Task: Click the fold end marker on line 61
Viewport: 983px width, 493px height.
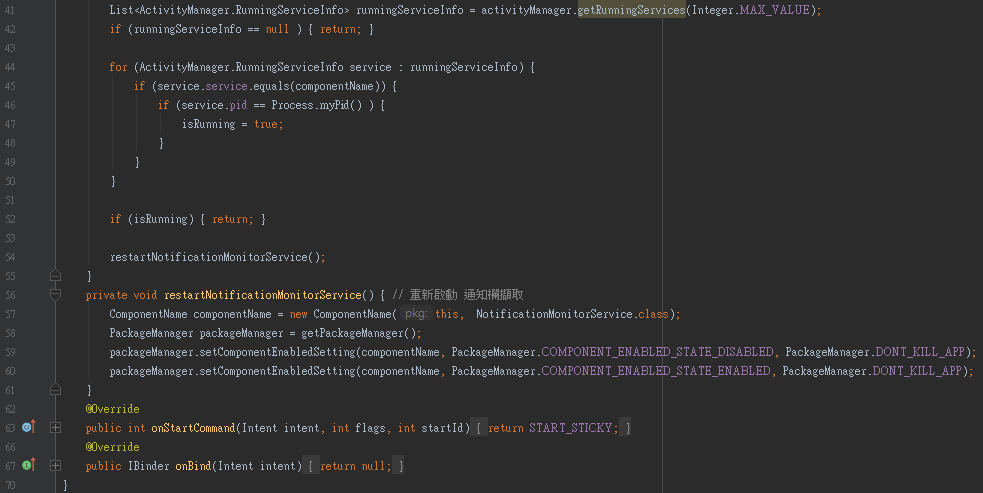Action: click(x=55, y=390)
